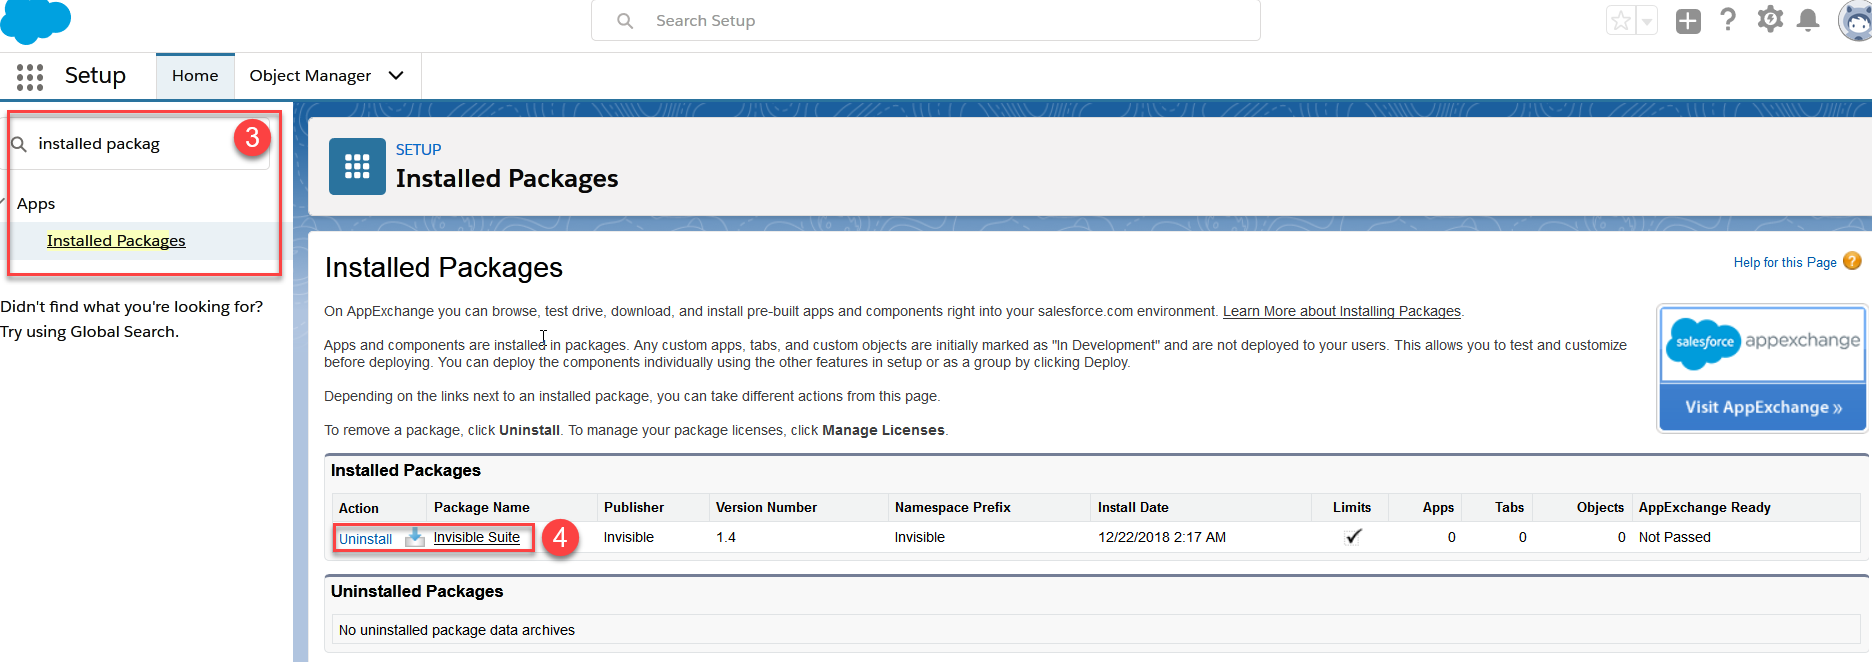Open the Invisible Suite package name link

[477, 537]
